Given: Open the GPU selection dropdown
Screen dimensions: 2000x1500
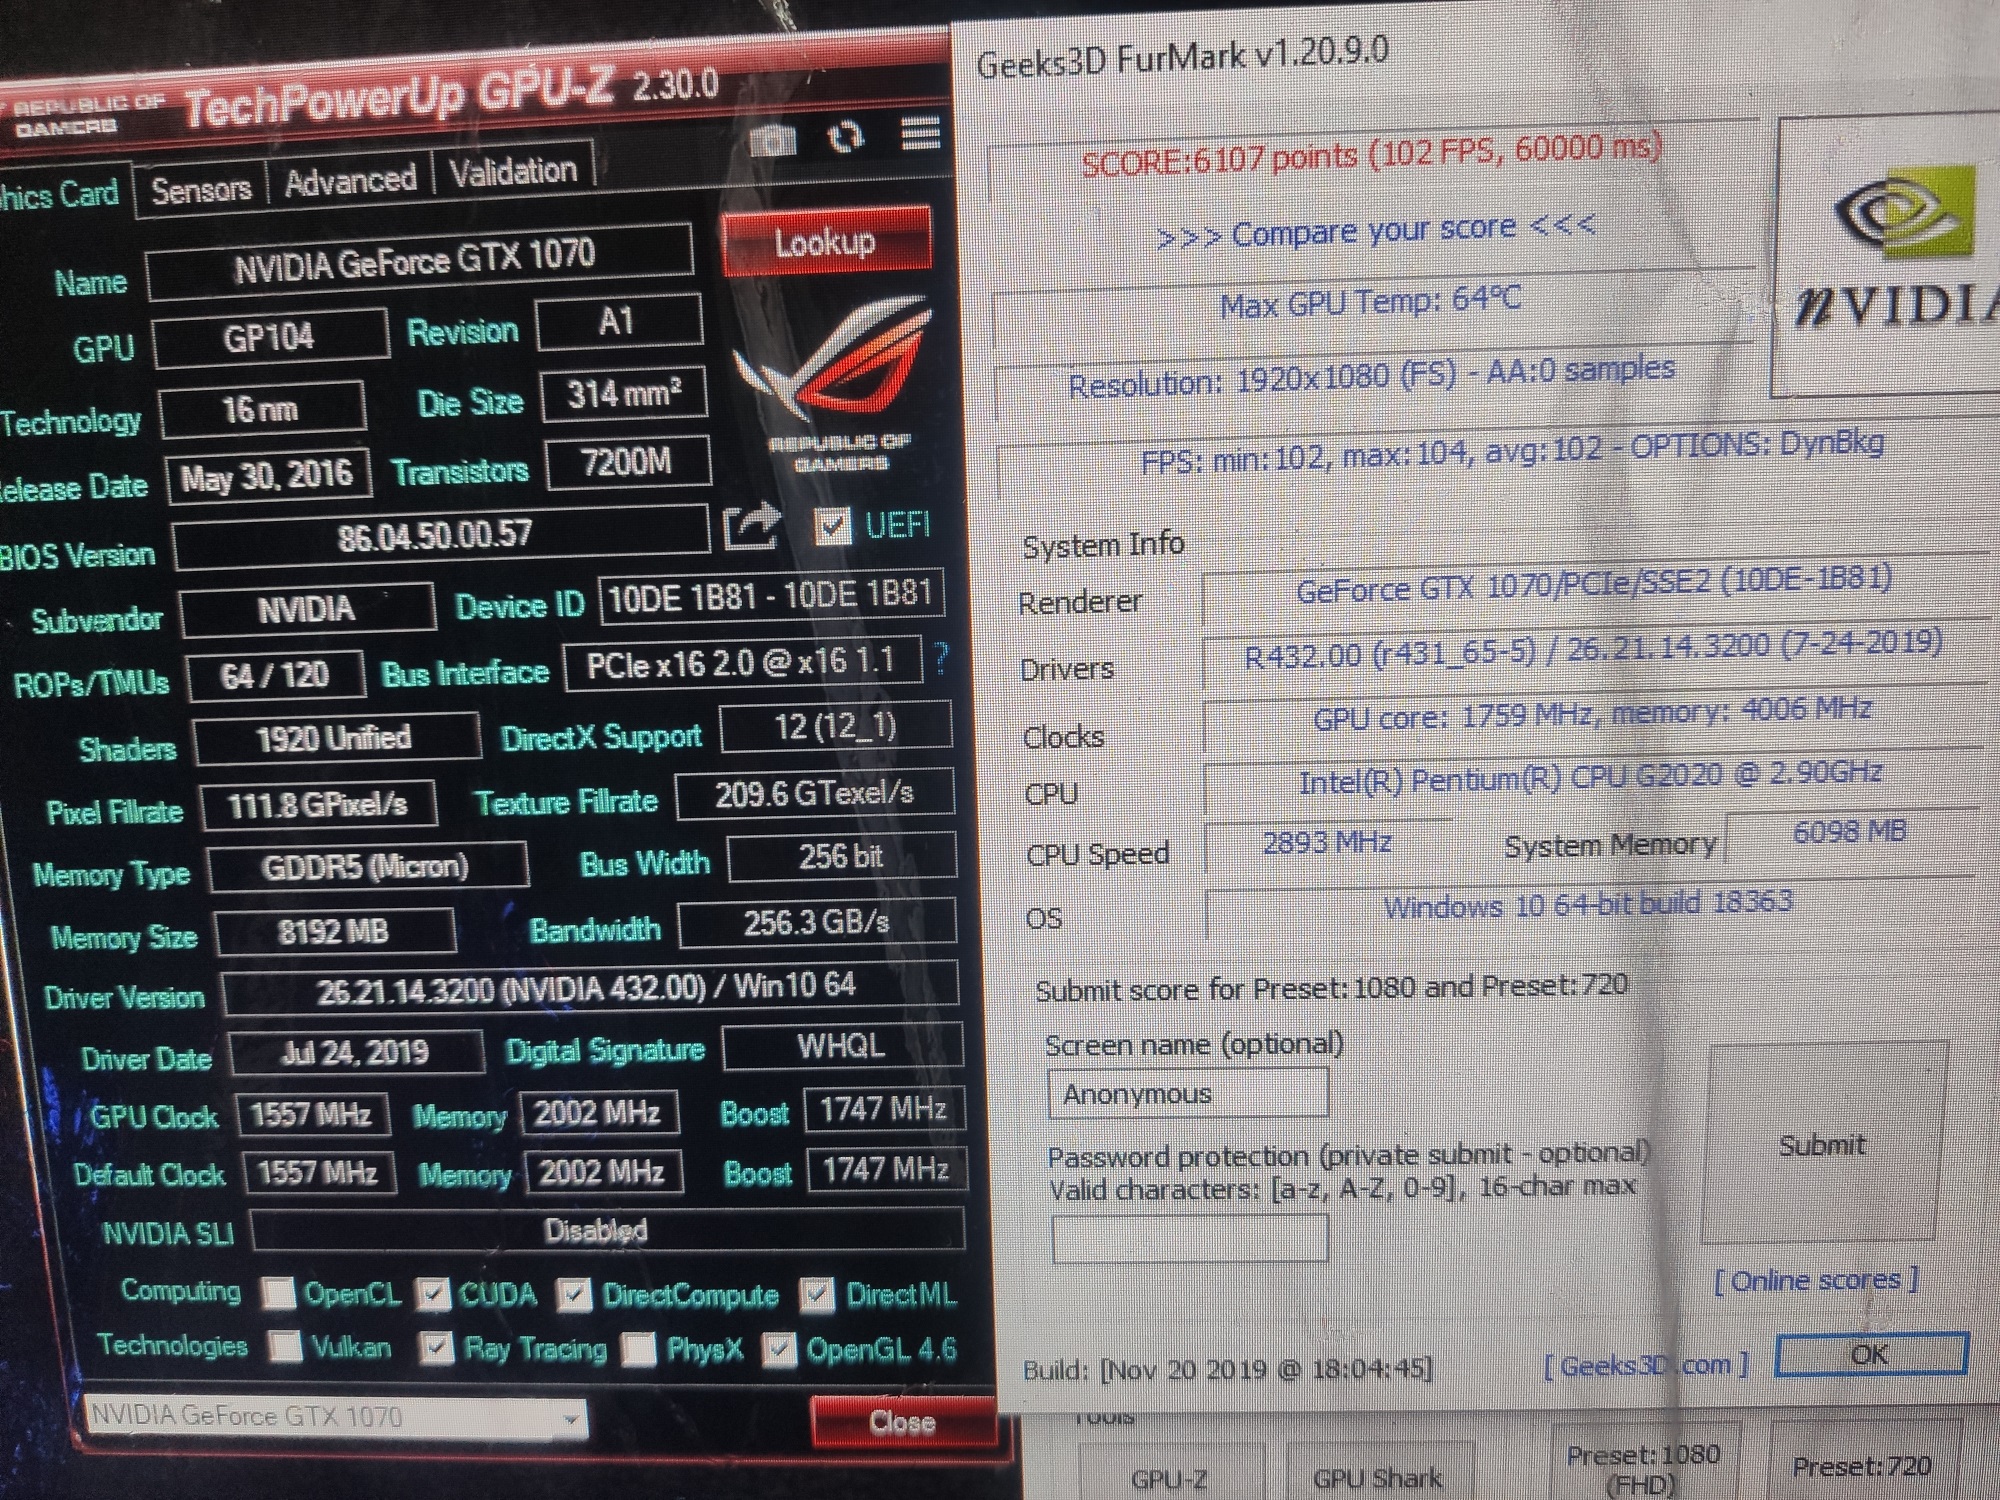Looking at the screenshot, I should [x=335, y=1417].
